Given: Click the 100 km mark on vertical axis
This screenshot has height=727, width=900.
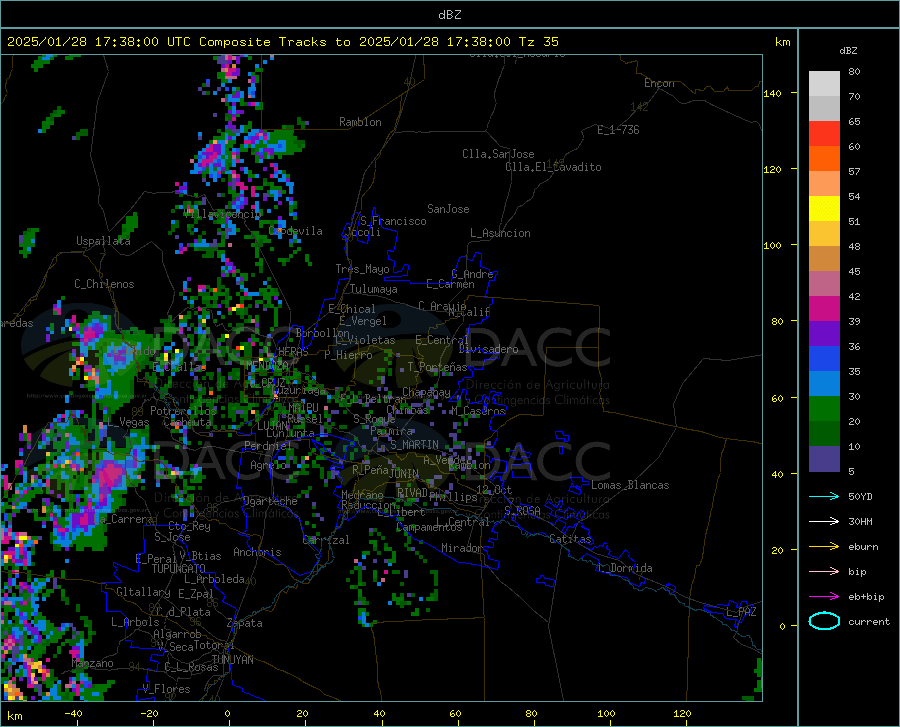Looking at the screenshot, I should pos(772,245).
